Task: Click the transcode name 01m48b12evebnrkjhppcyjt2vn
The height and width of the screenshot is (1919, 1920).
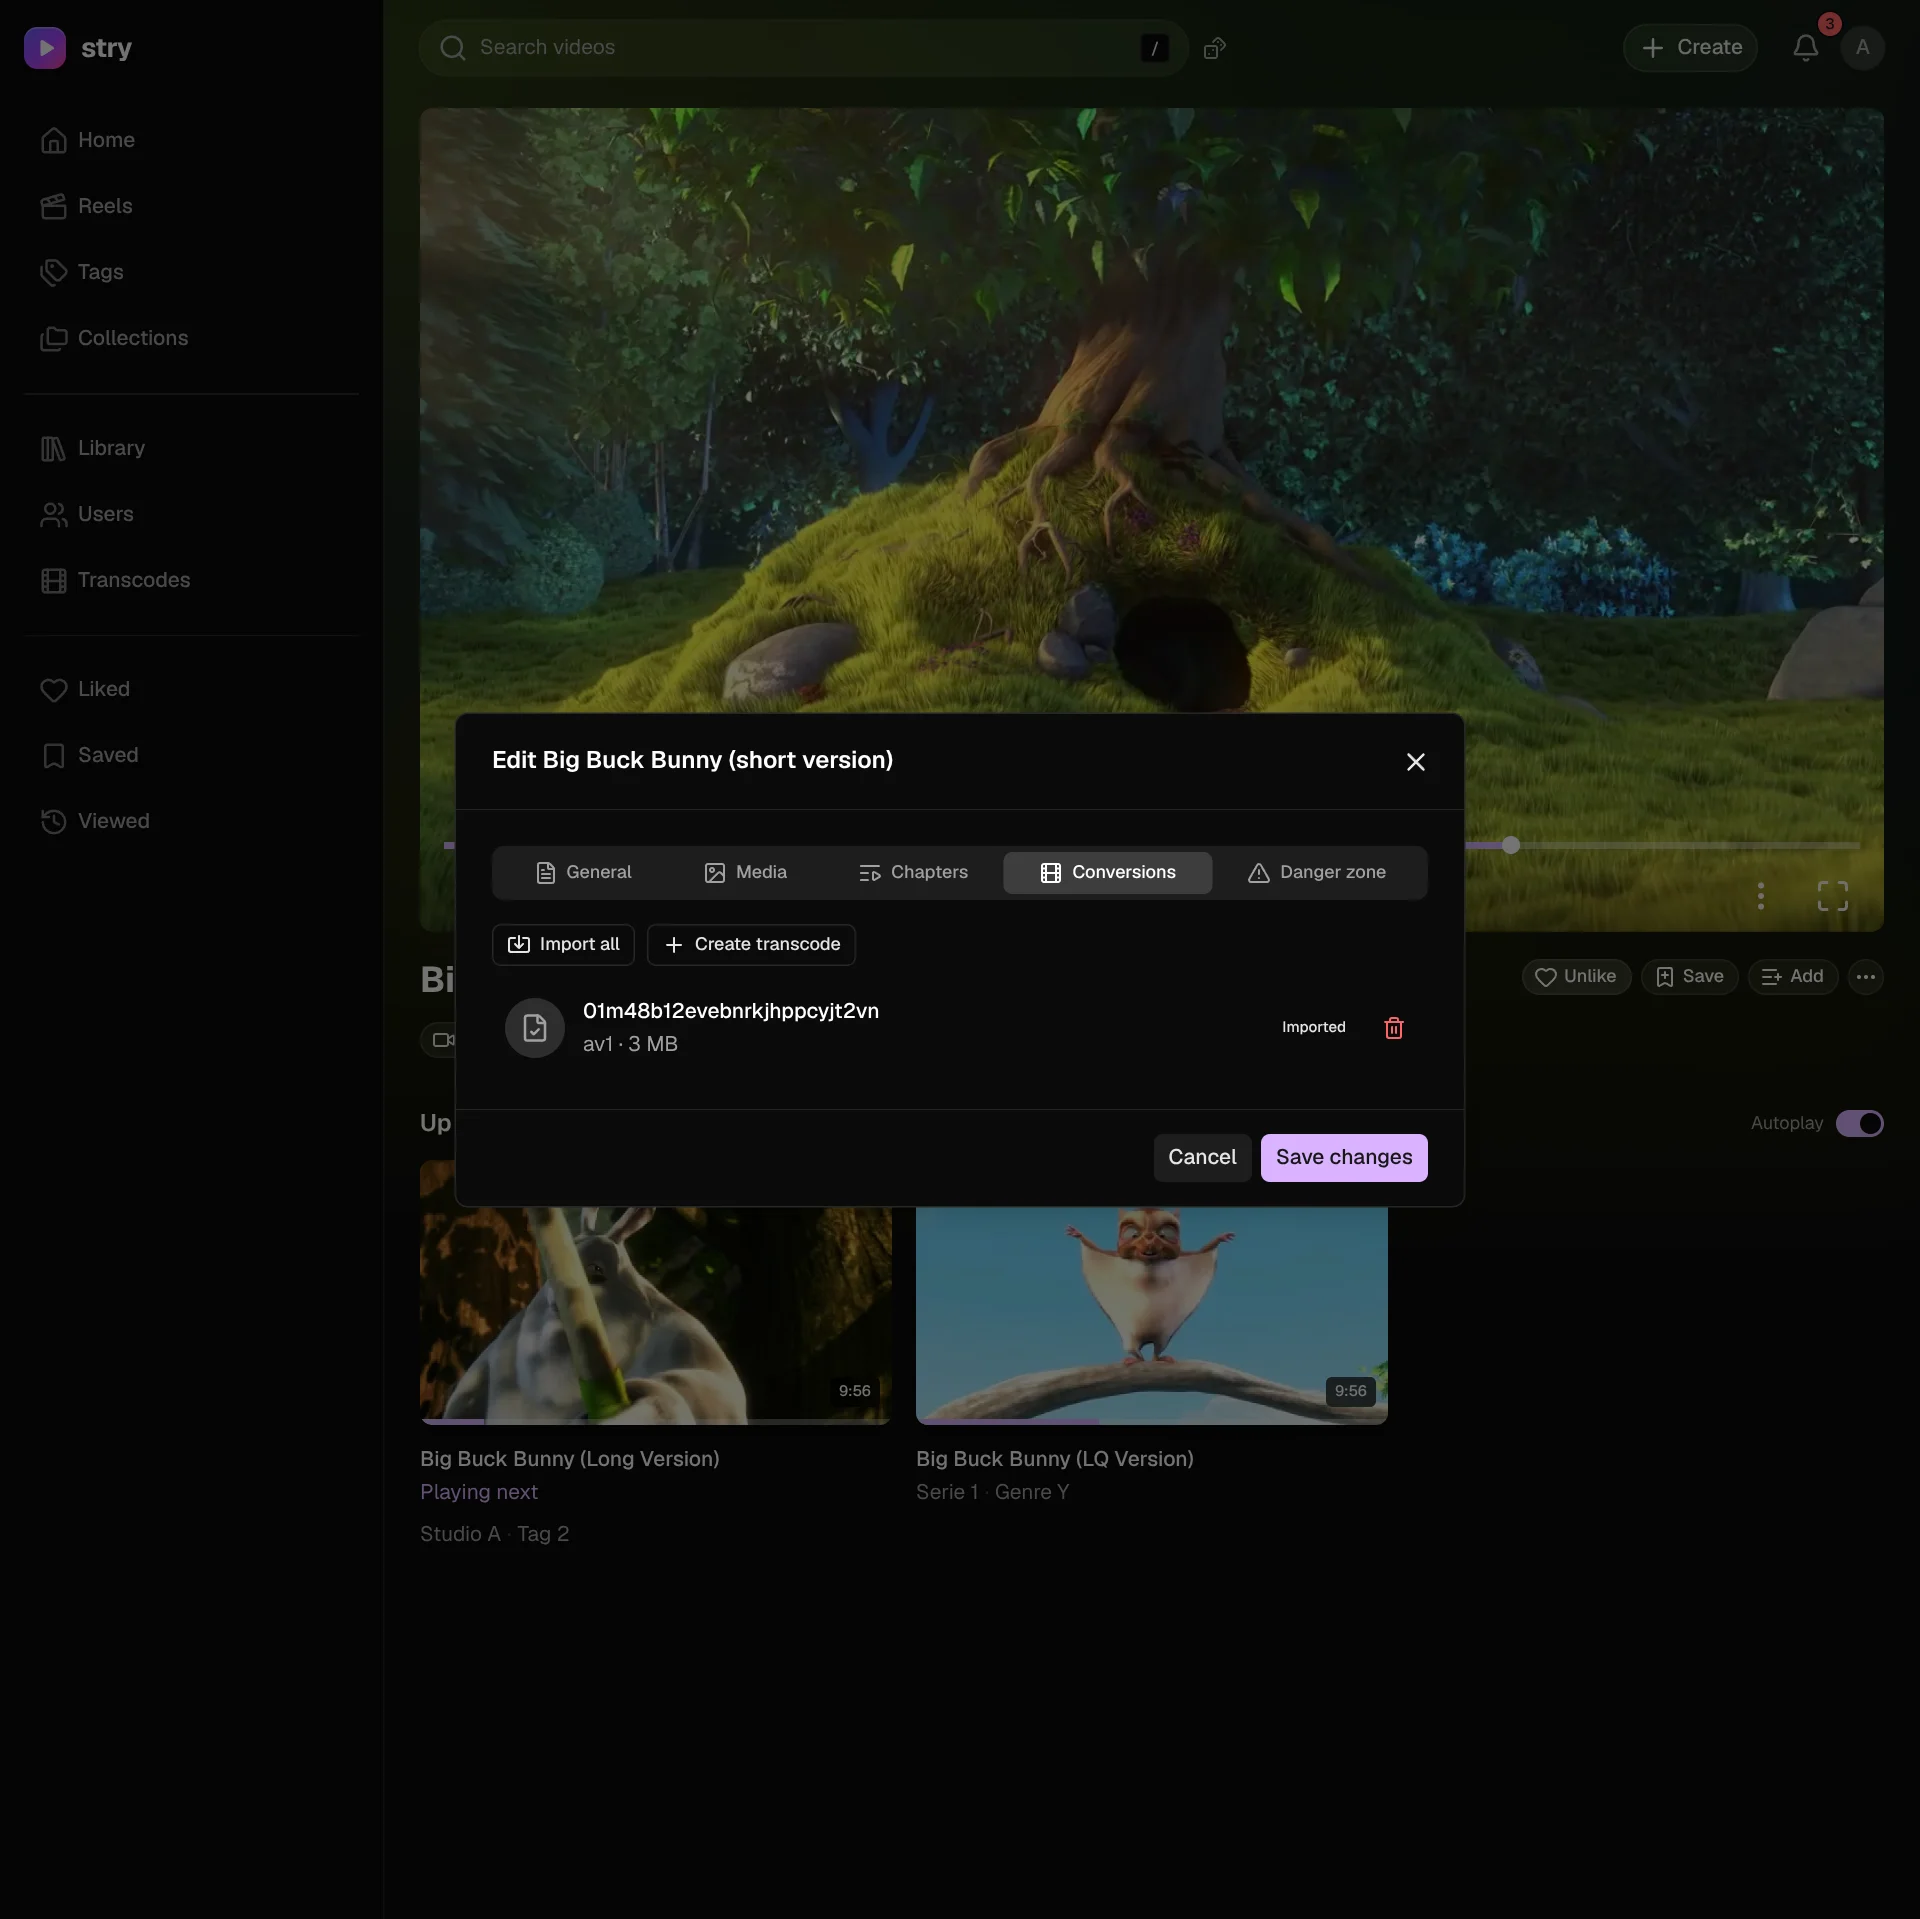Action: pyautogui.click(x=731, y=1011)
